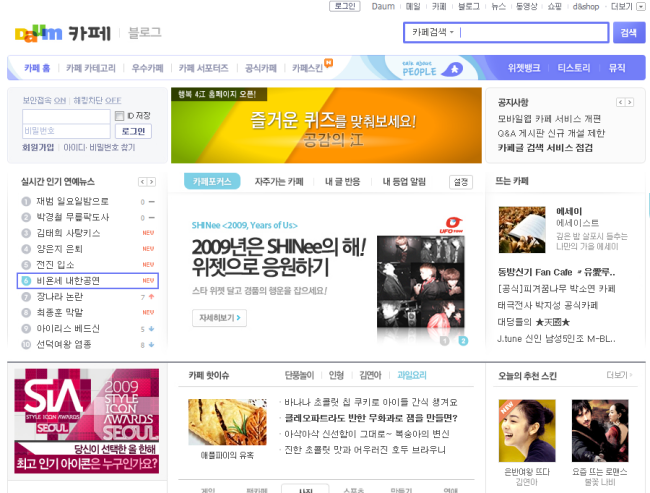Image resolution: width=650 pixels, height=493 pixels.
Task: Select 과일요리 hot issue keyword
Action: click(412, 375)
